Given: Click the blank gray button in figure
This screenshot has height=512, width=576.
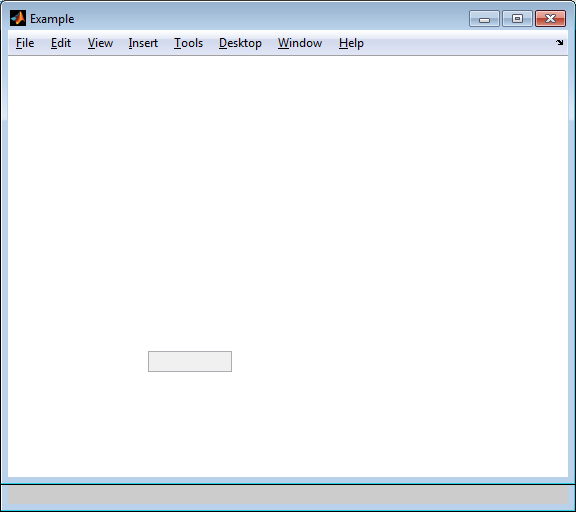Looking at the screenshot, I should [x=190, y=361].
